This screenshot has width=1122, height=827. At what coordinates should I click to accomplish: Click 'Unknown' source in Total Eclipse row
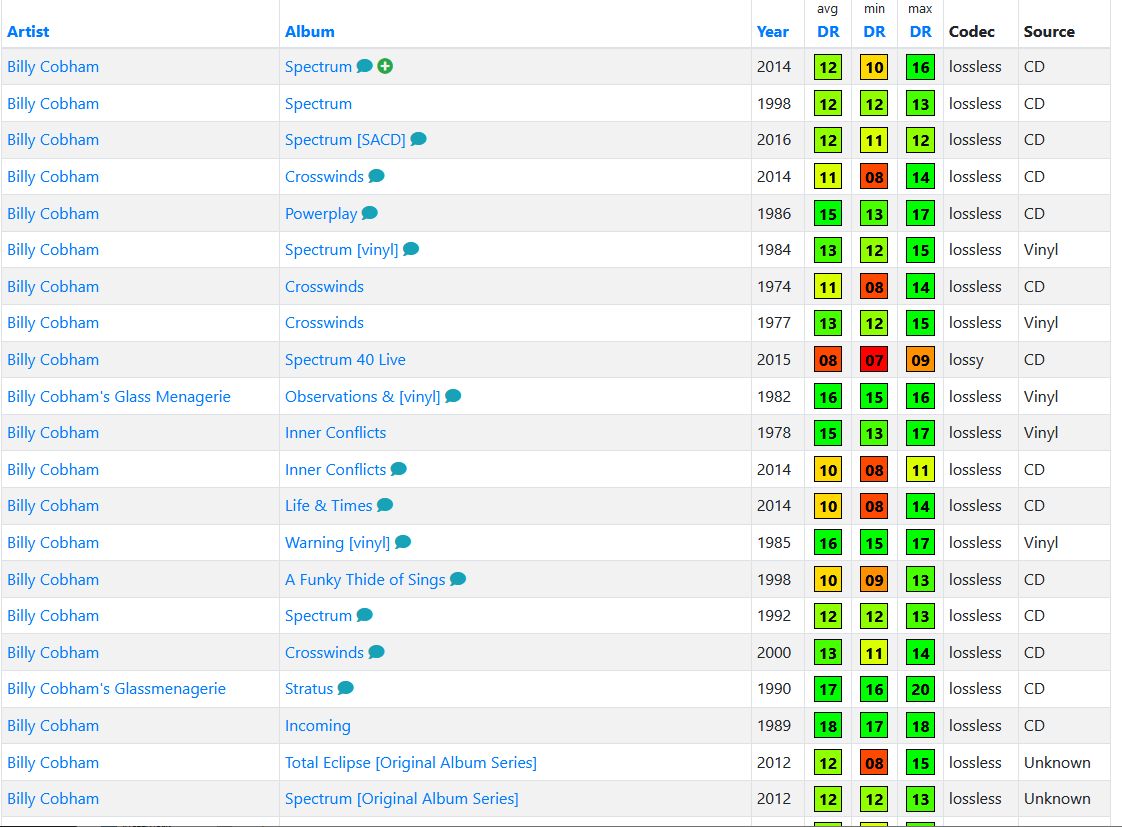click(x=1057, y=763)
